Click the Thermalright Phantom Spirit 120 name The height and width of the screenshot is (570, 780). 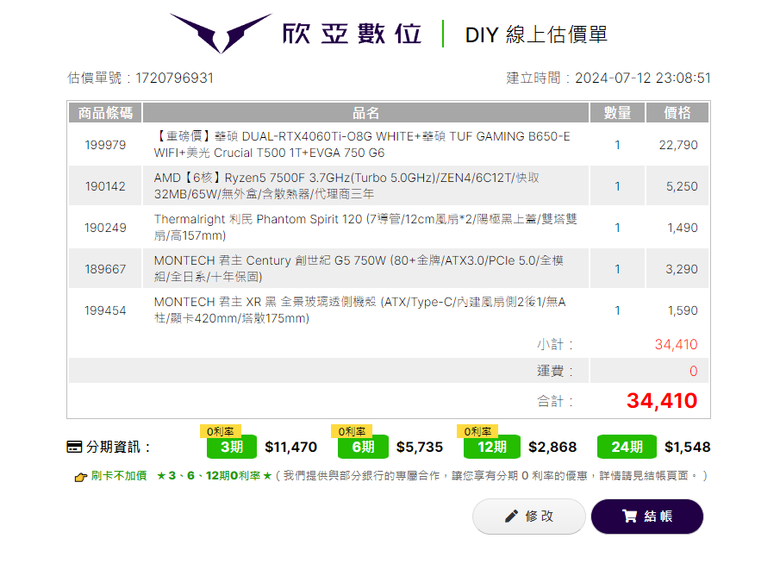(x=366, y=227)
